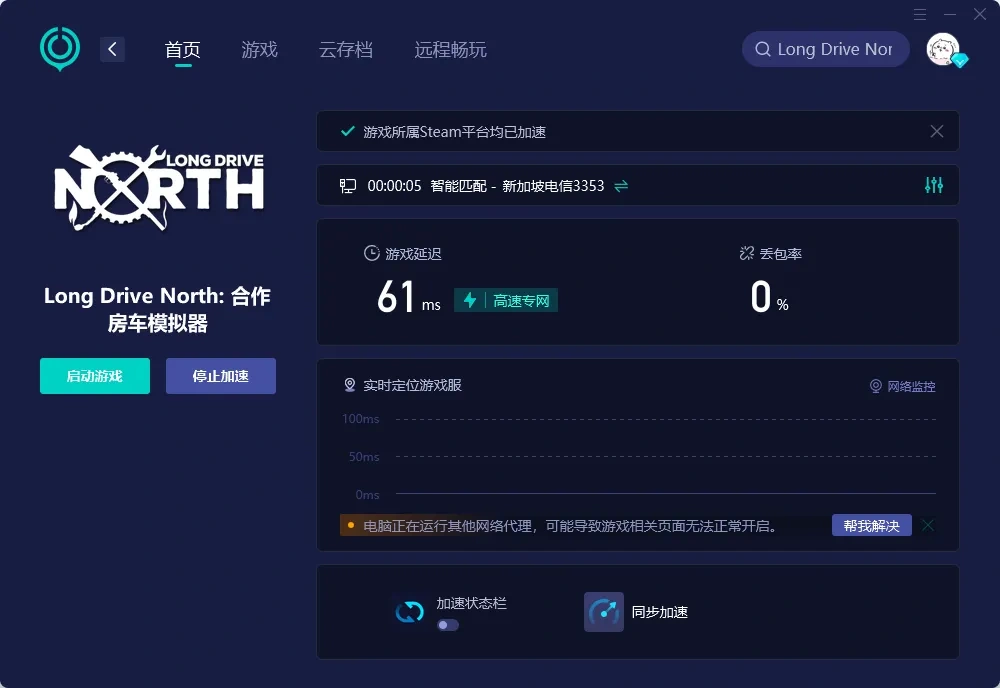Image resolution: width=1000 pixels, height=688 pixels.
Task: Click the 帮我解决 button on the proxy warning
Action: click(x=871, y=525)
